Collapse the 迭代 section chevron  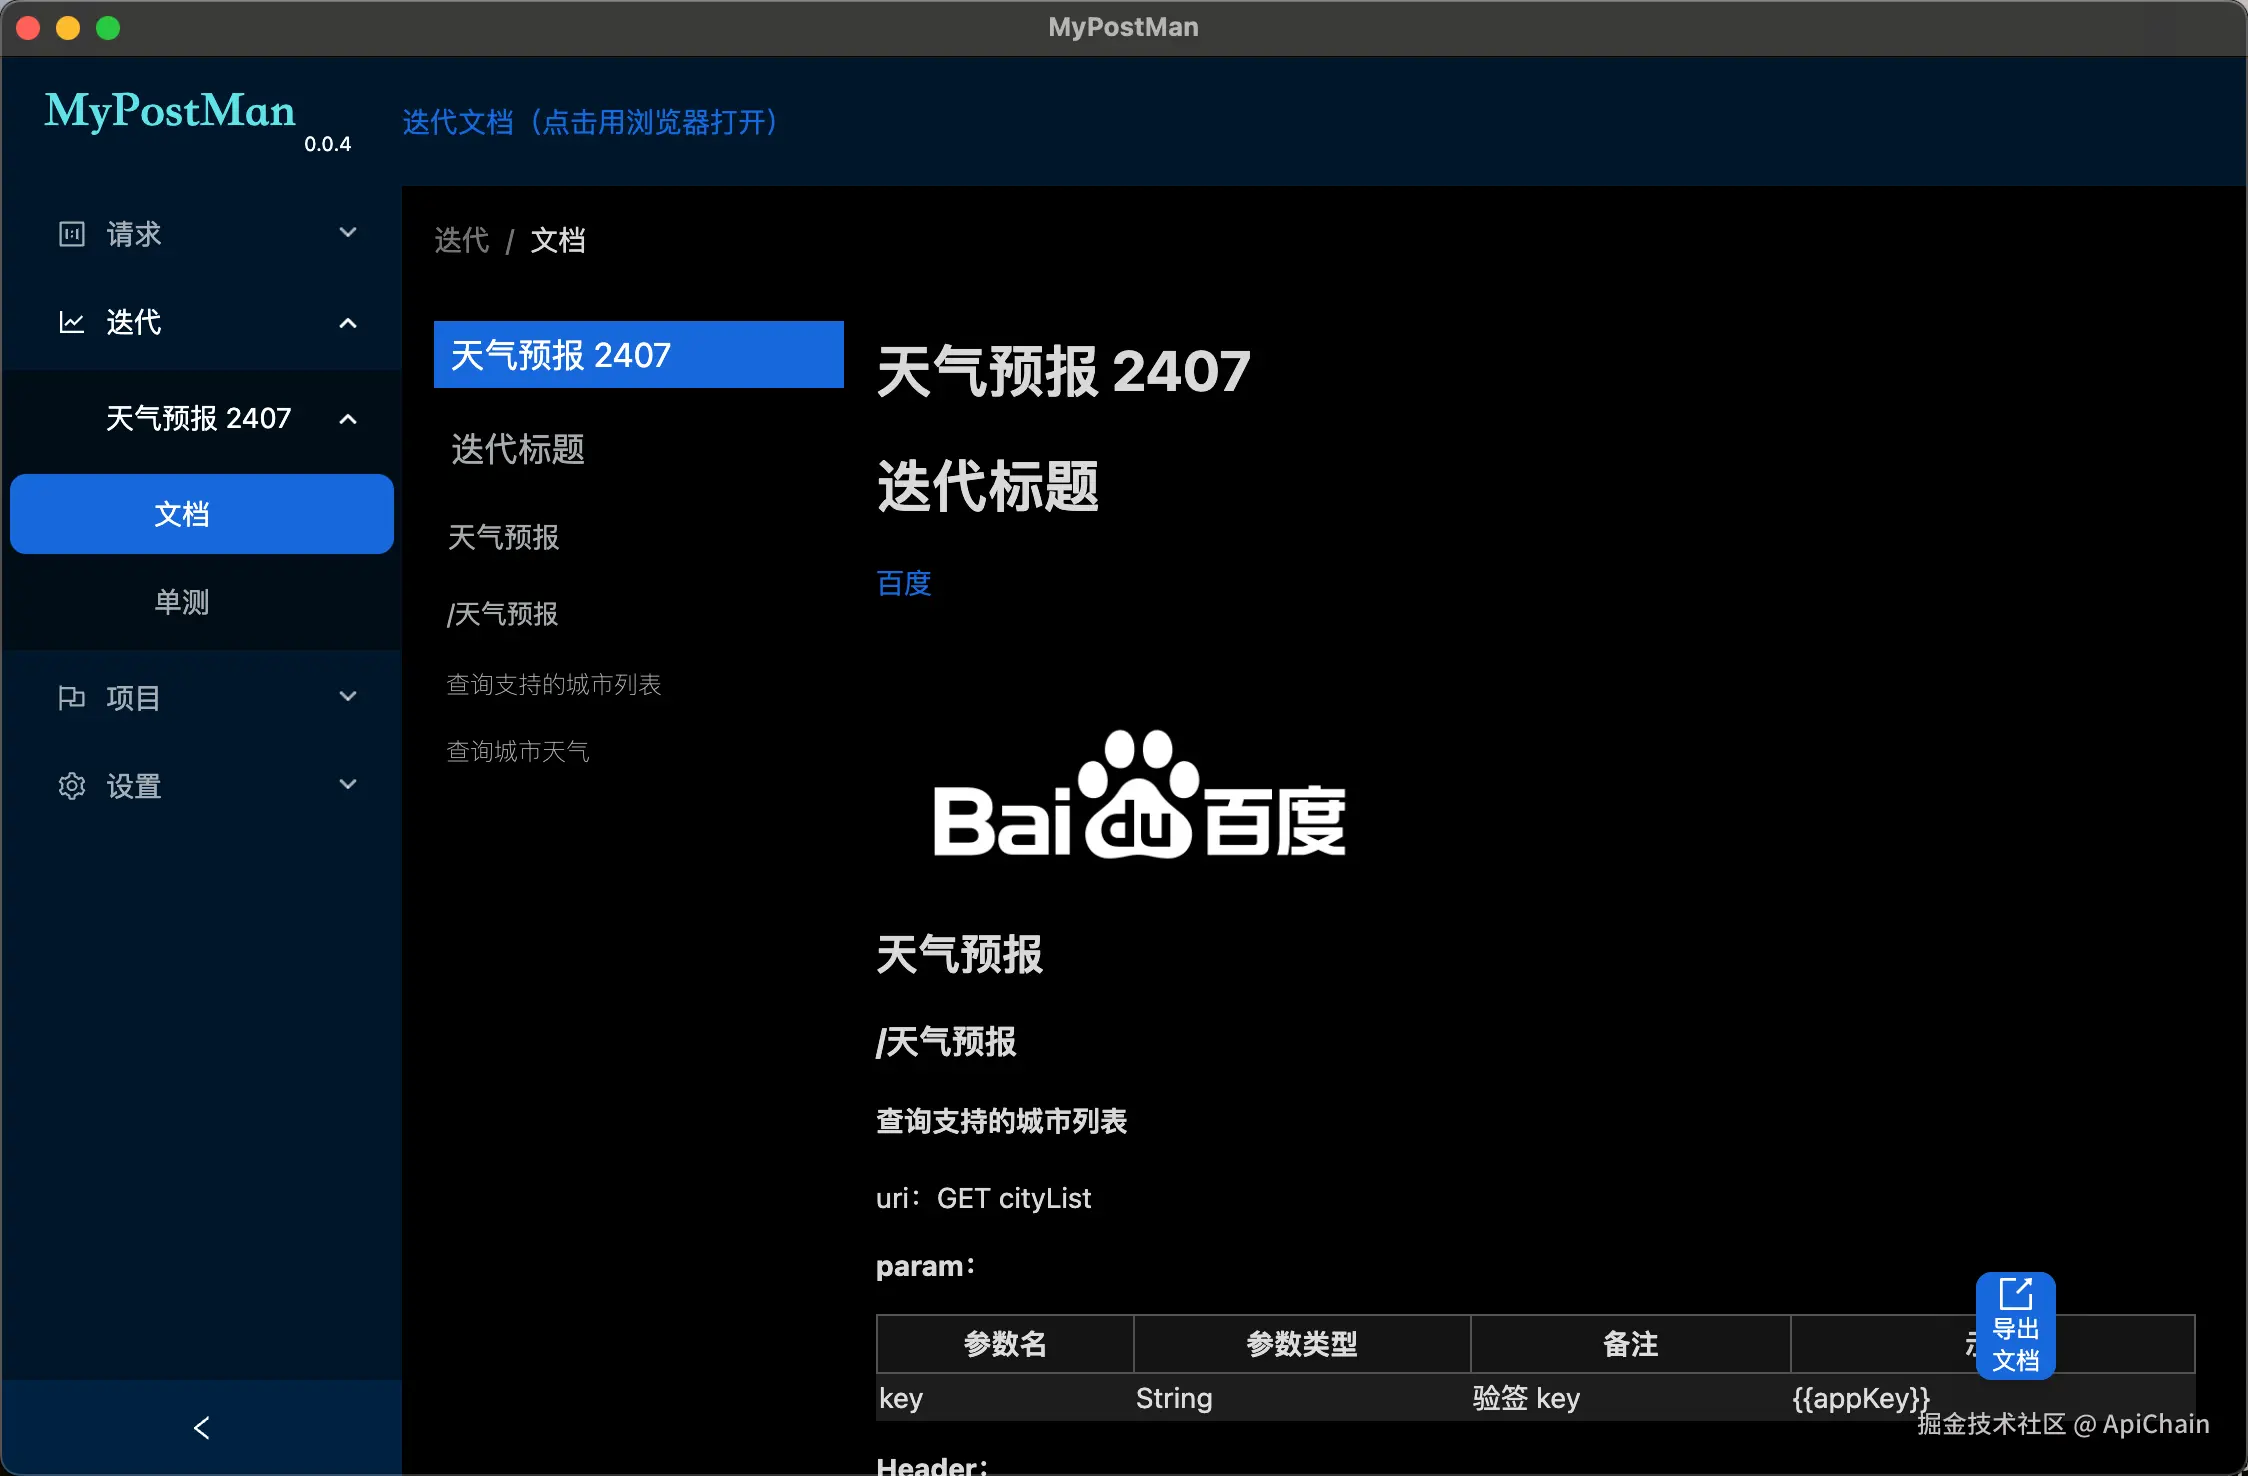(x=347, y=322)
